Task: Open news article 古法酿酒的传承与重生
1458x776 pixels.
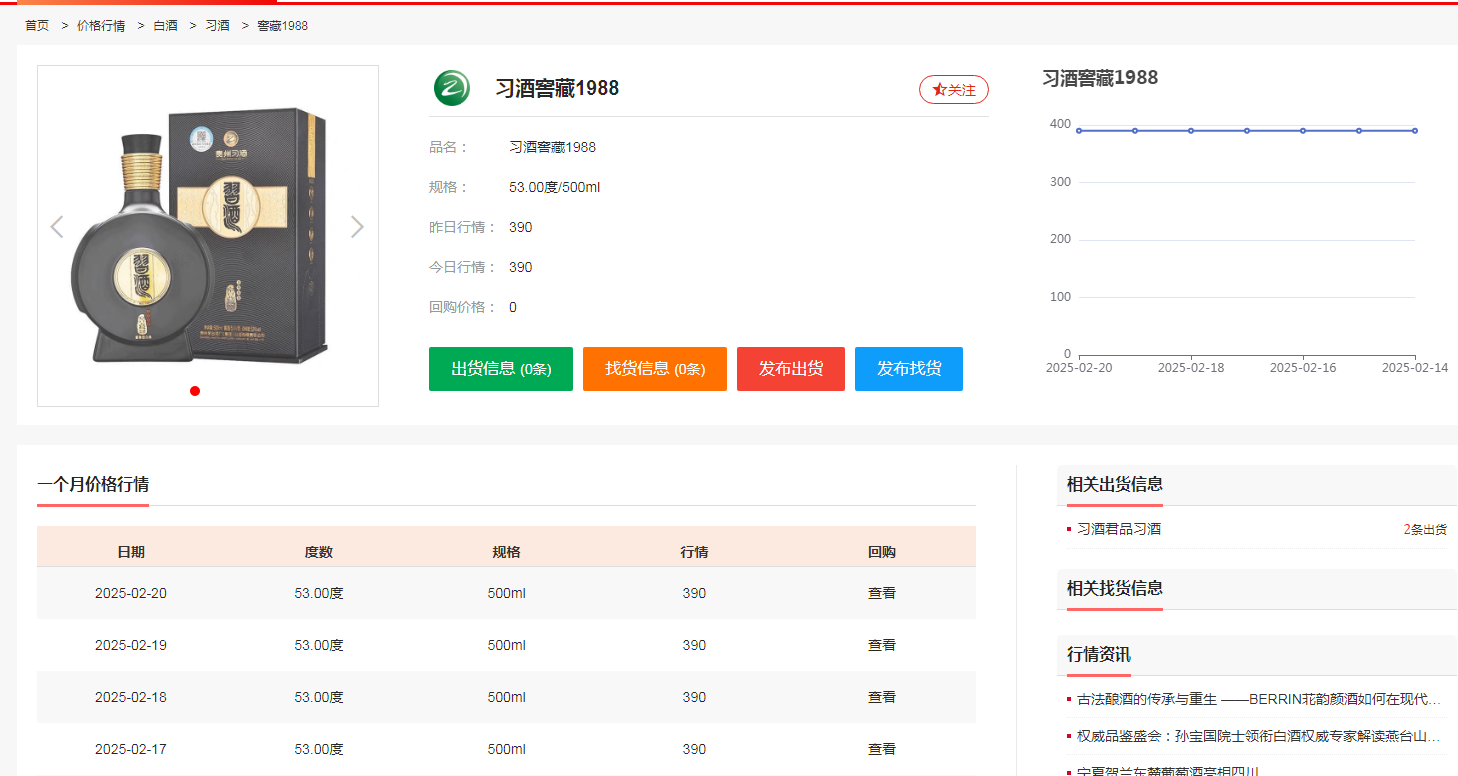Action: (x=1259, y=699)
